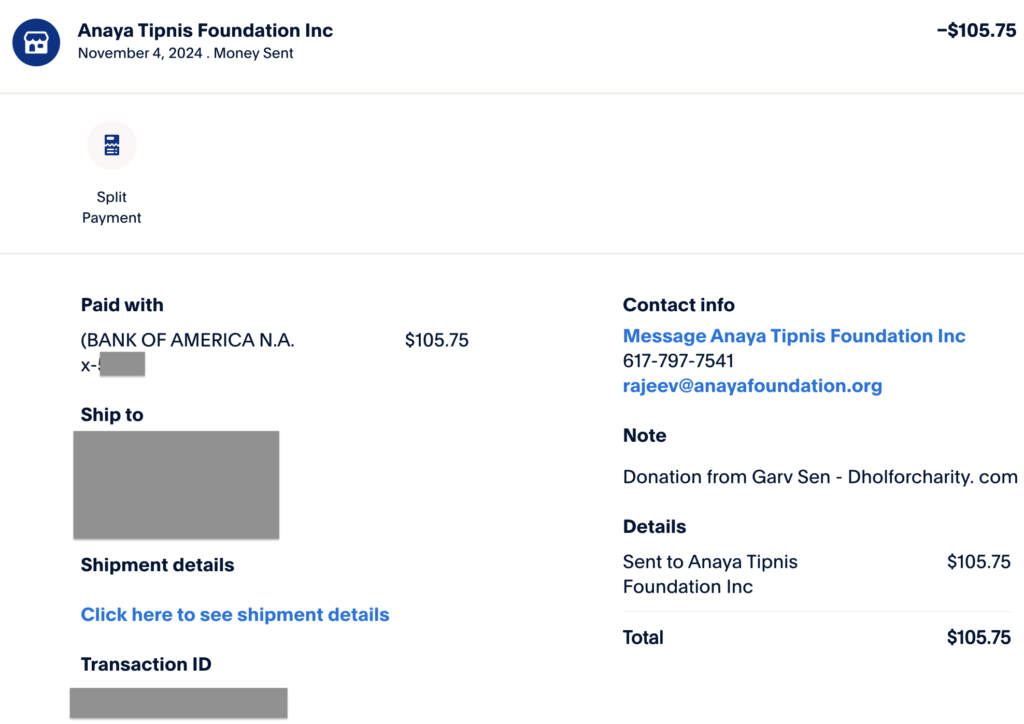Click the merchant storefront icon
This screenshot has width=1024, height=724.
tap(36, 42)
